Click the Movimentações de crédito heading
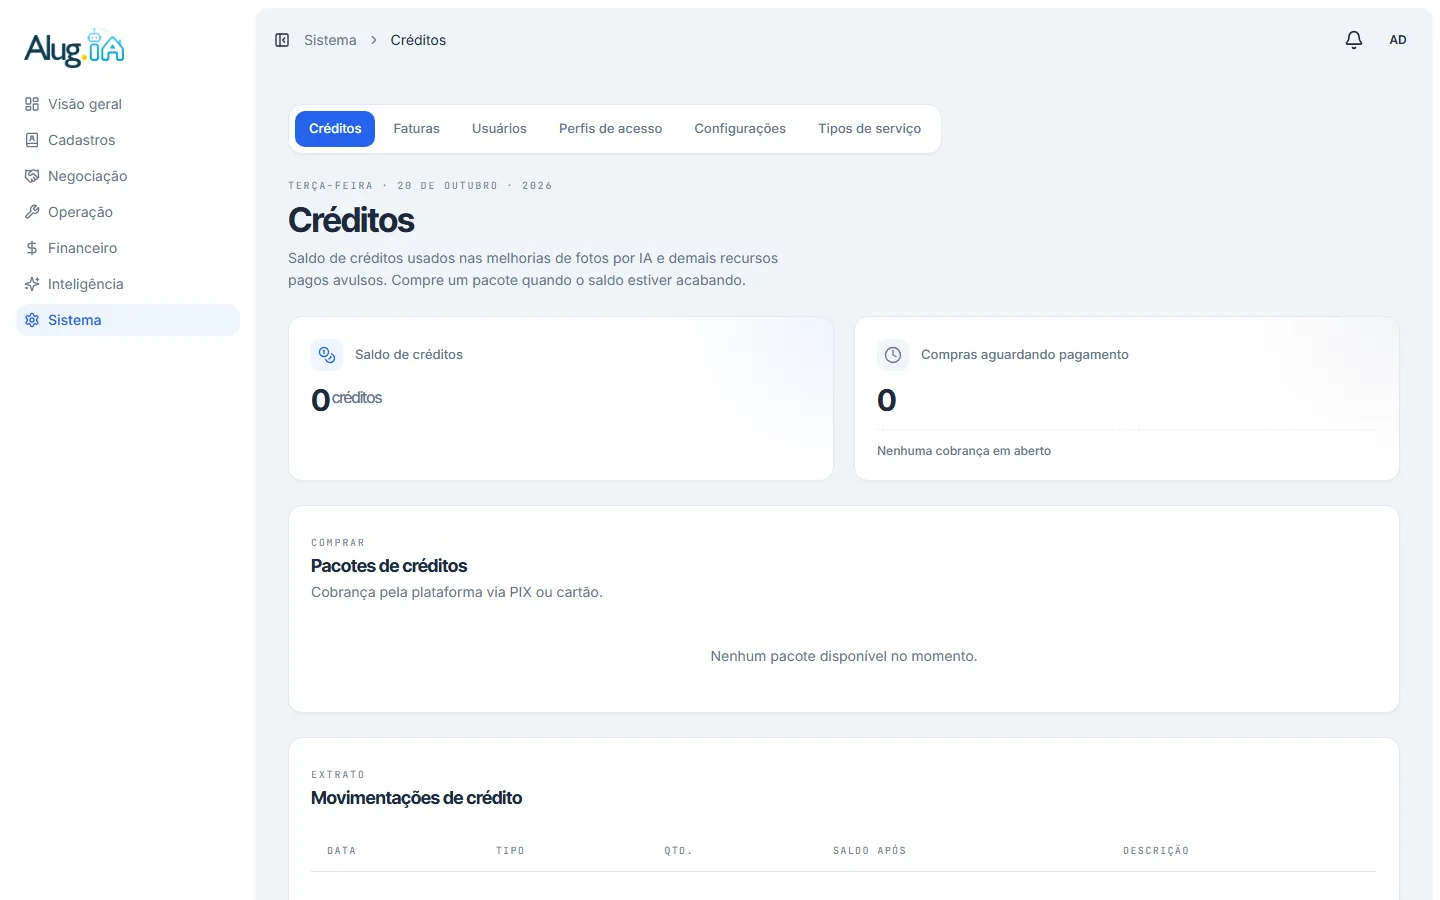The height and width of the screenshot is (900, 1440). point(417,798)
